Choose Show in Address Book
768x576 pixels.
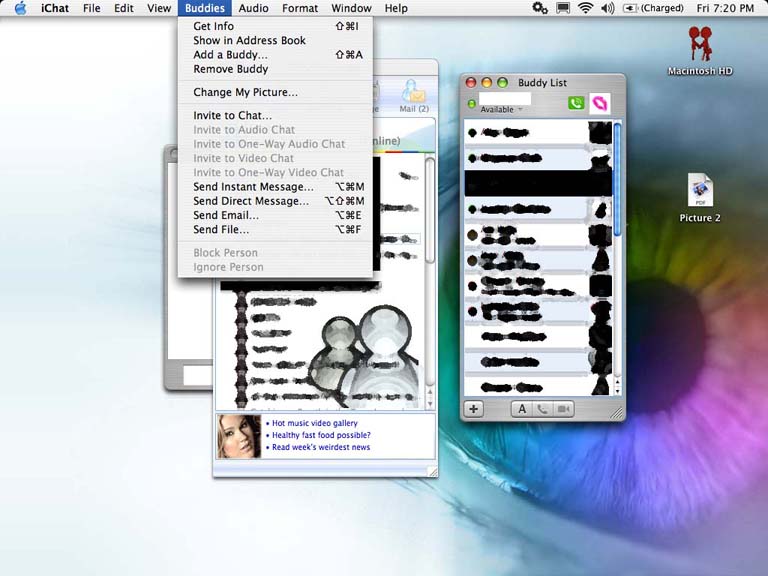[275, 40]
